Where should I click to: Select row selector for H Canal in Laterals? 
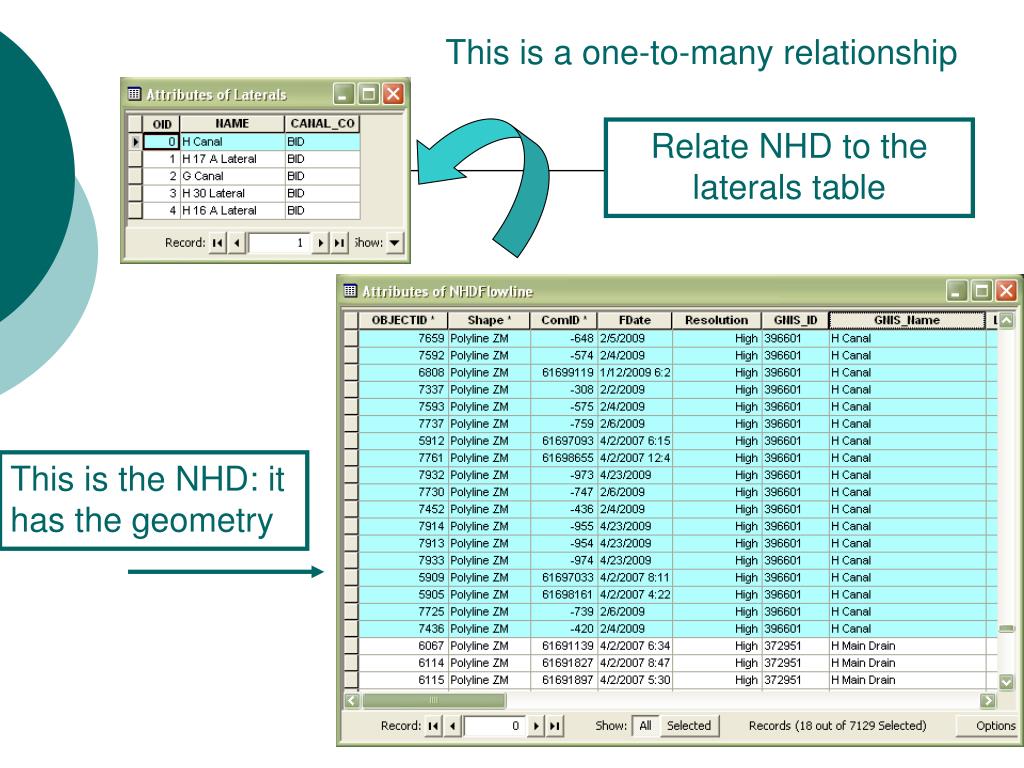[x=135, y=142]
